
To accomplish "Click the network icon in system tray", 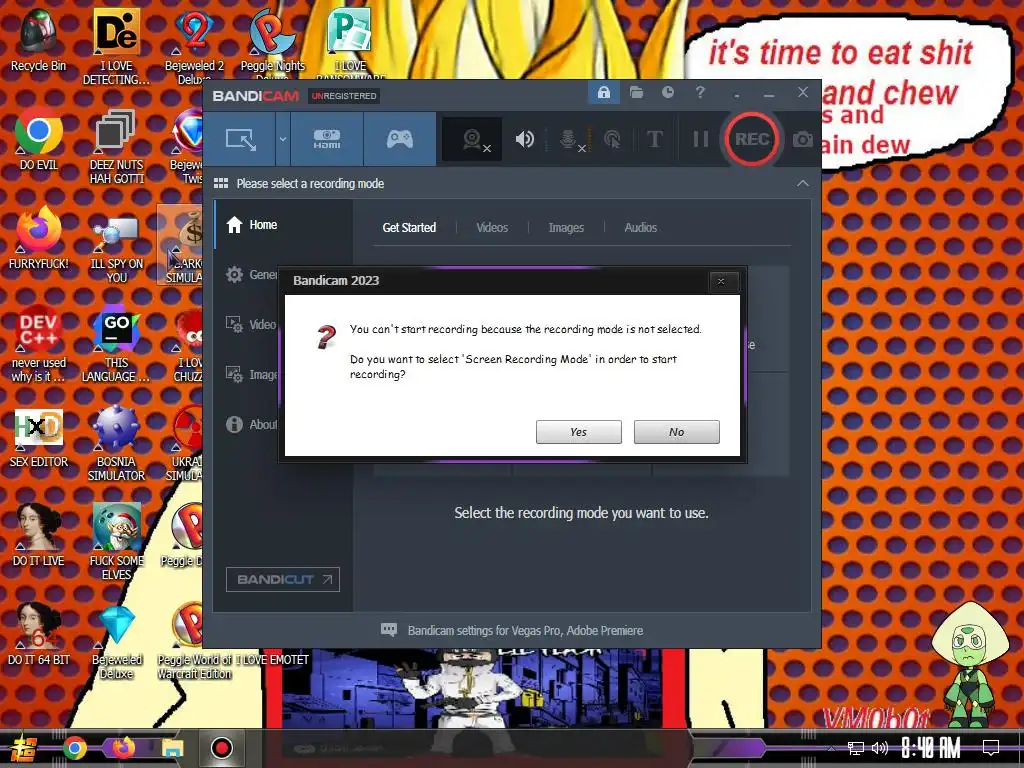I will (855, 748).
